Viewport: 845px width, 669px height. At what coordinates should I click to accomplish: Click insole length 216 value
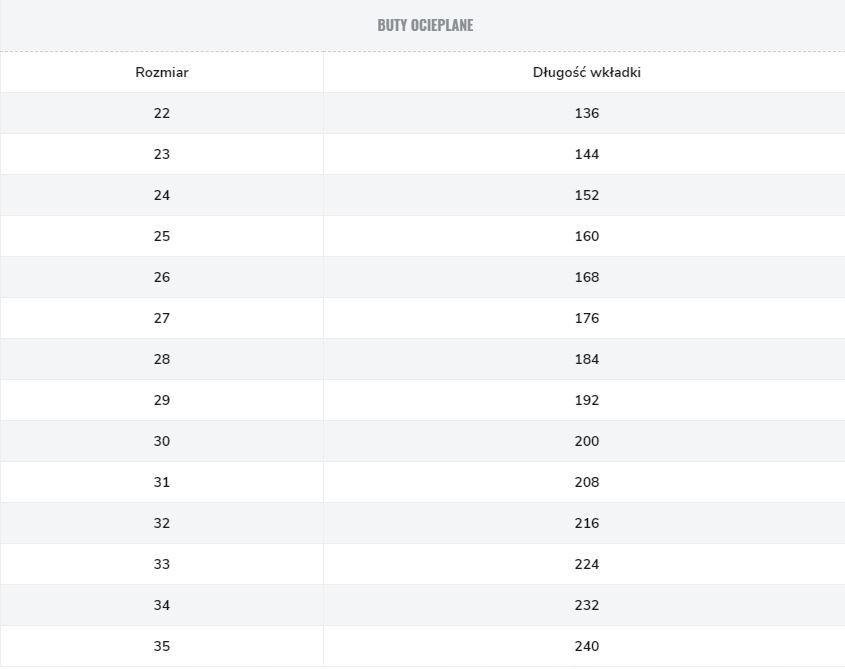click(587, 523)
